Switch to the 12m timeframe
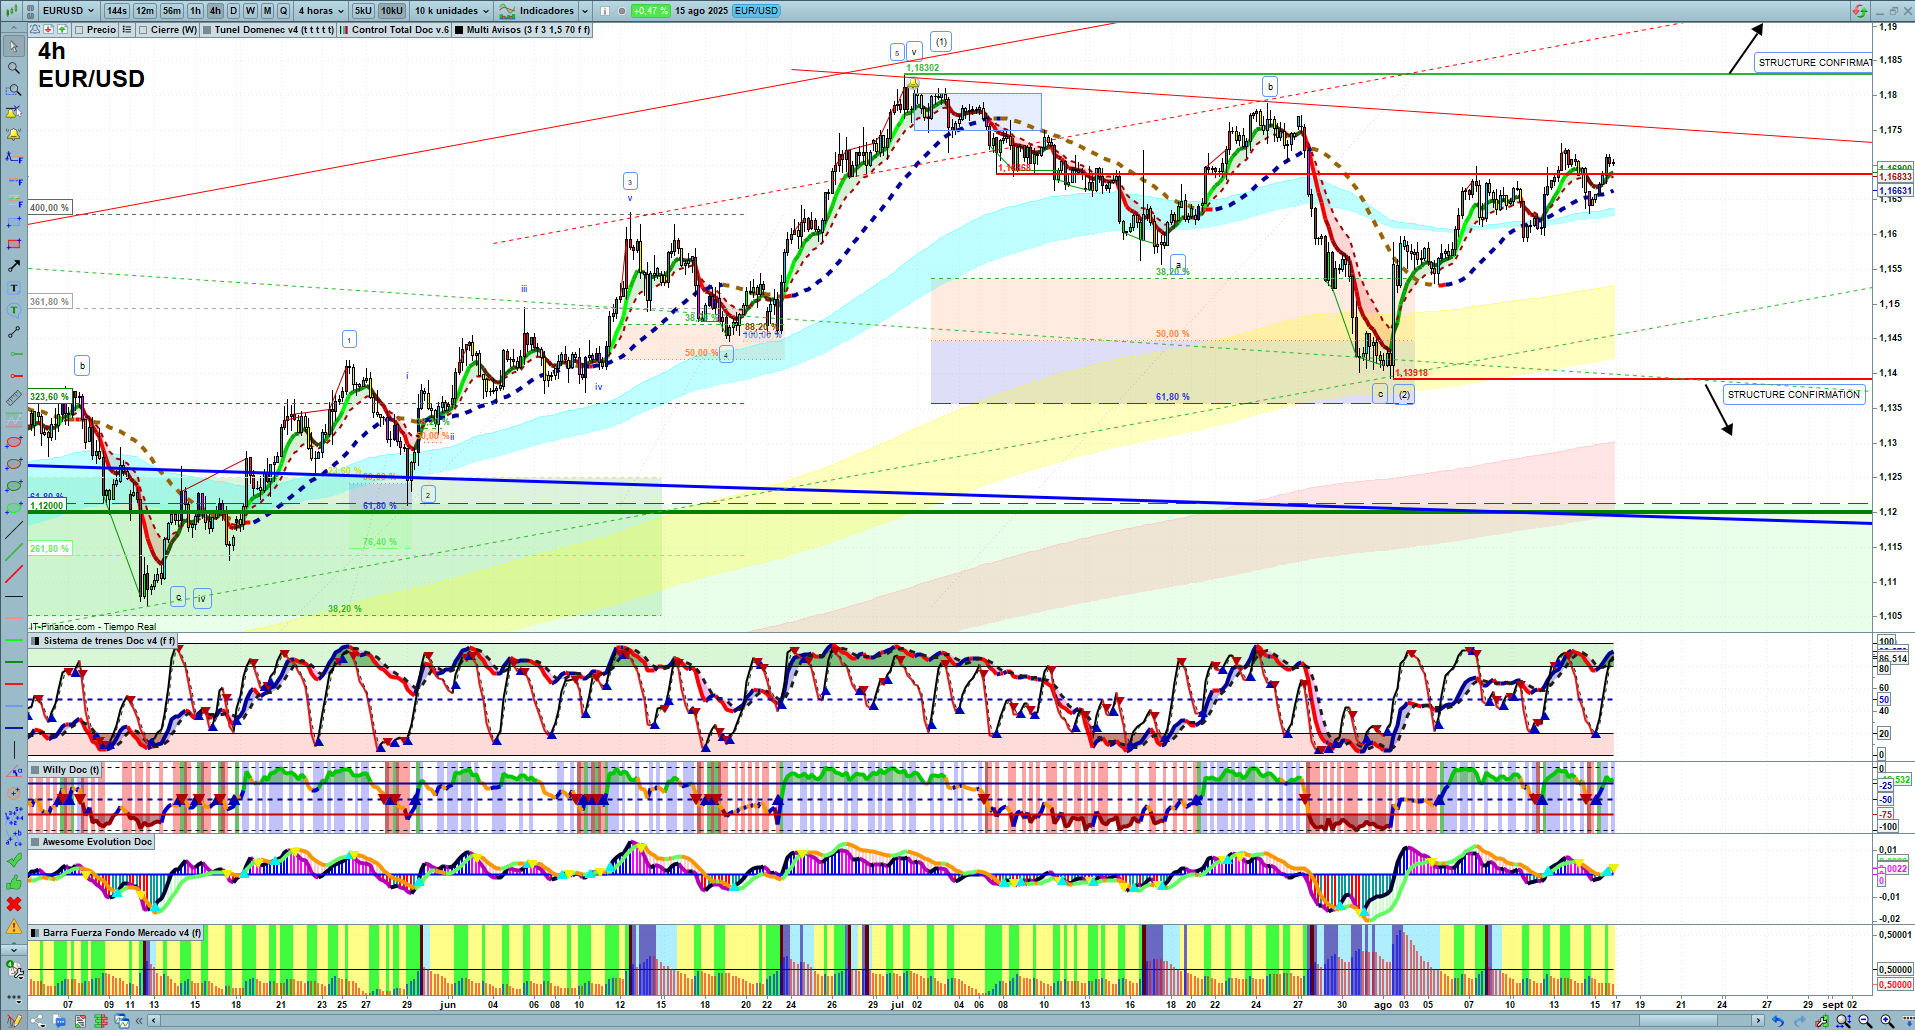The width and height of the screenshot is (1915, 1030). [x=145, y=11]
